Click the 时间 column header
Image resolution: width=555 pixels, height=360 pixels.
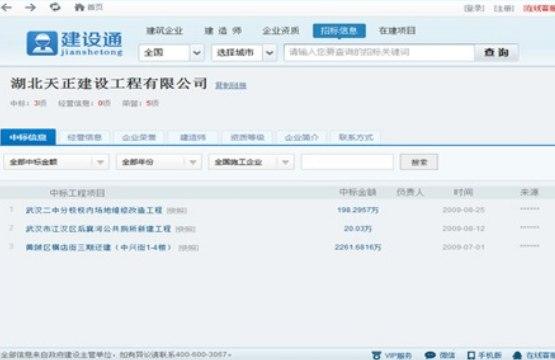coord(463,192)
